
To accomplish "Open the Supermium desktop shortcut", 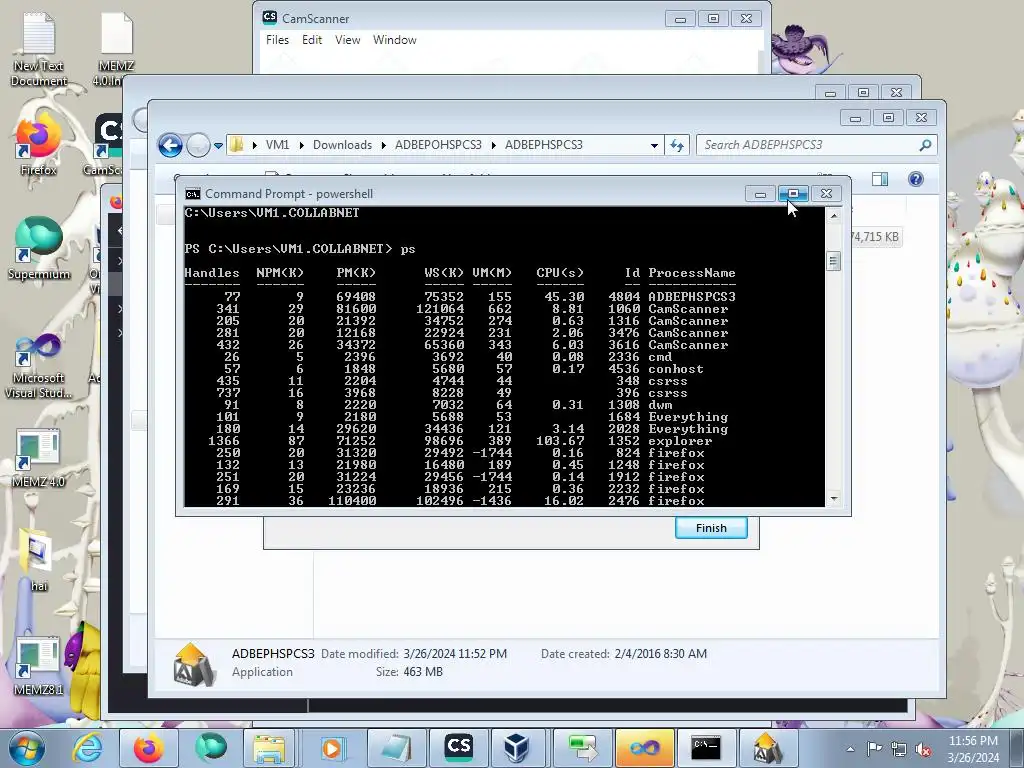I will pyautogui.click(x=39, y=248).
